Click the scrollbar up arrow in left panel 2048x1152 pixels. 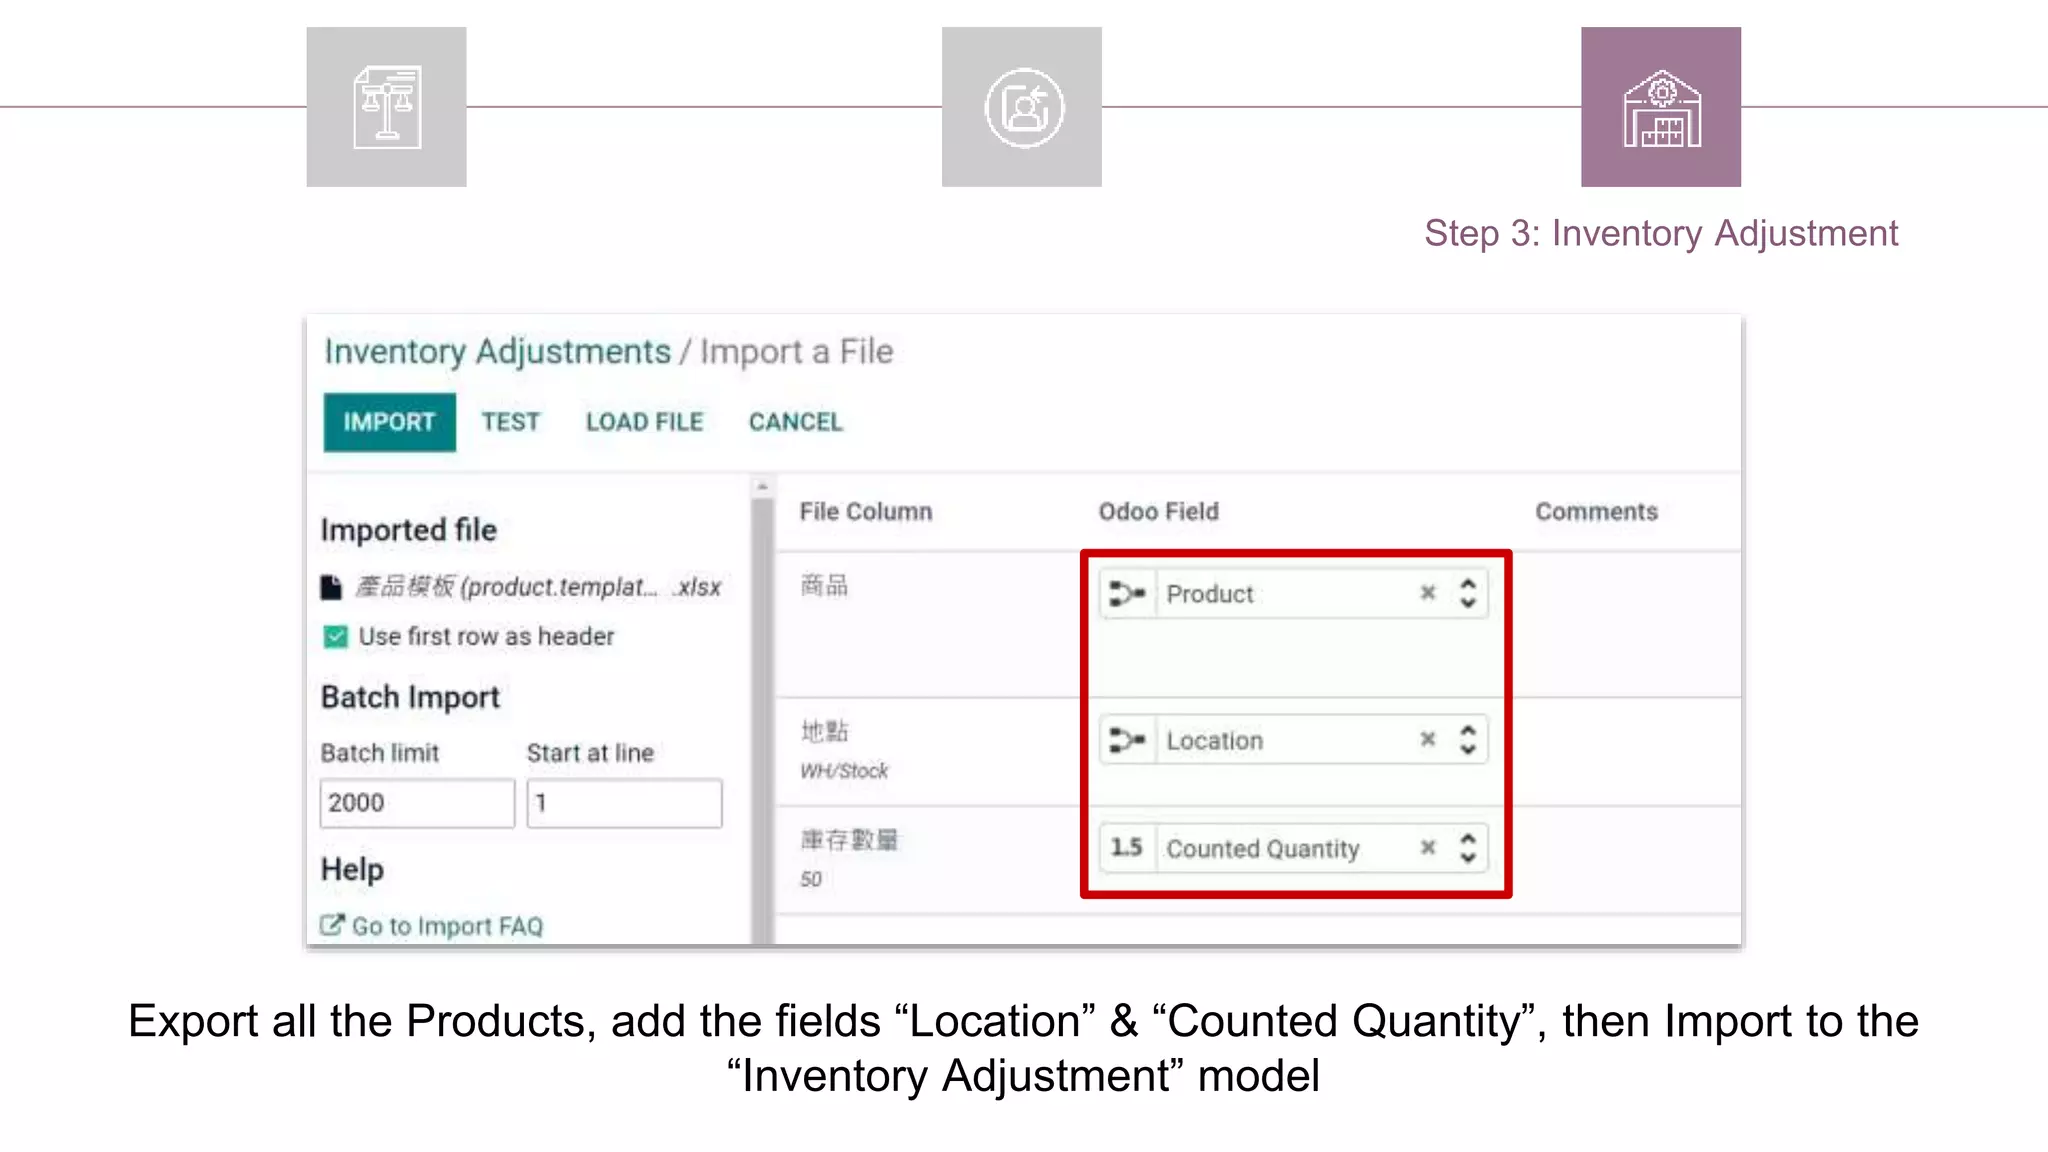coord(762,486)
